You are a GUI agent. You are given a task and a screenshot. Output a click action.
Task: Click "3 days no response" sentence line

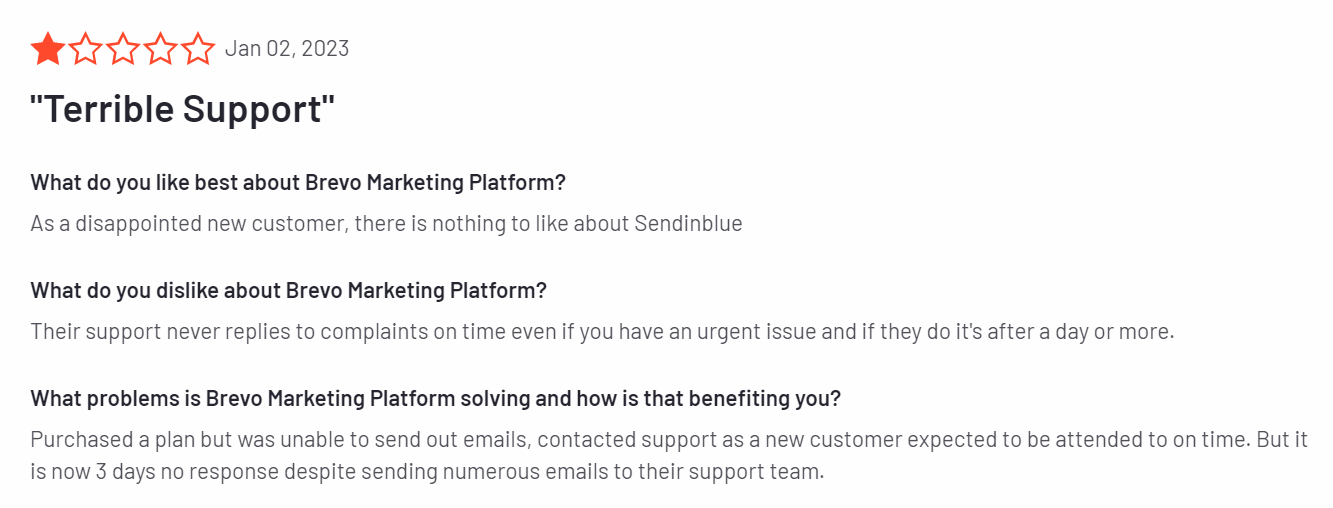coord(427,471)
